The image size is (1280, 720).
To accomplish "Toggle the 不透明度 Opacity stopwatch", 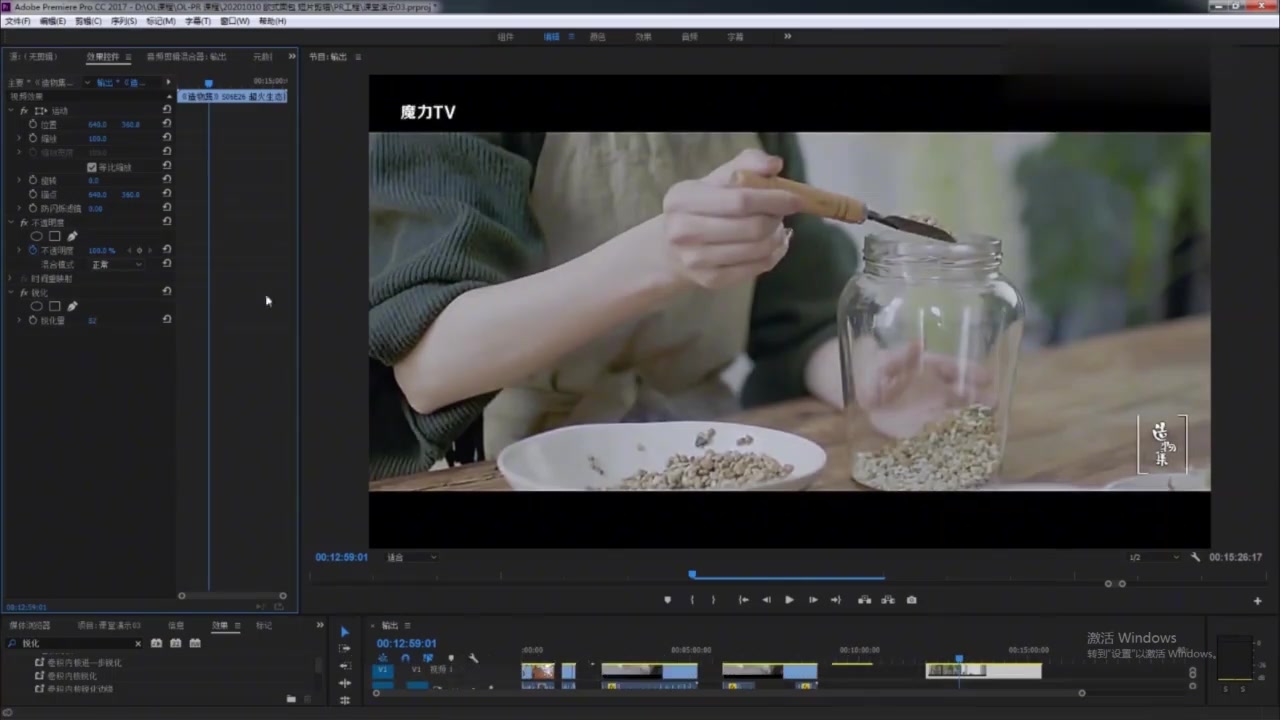I will [33, 250].
